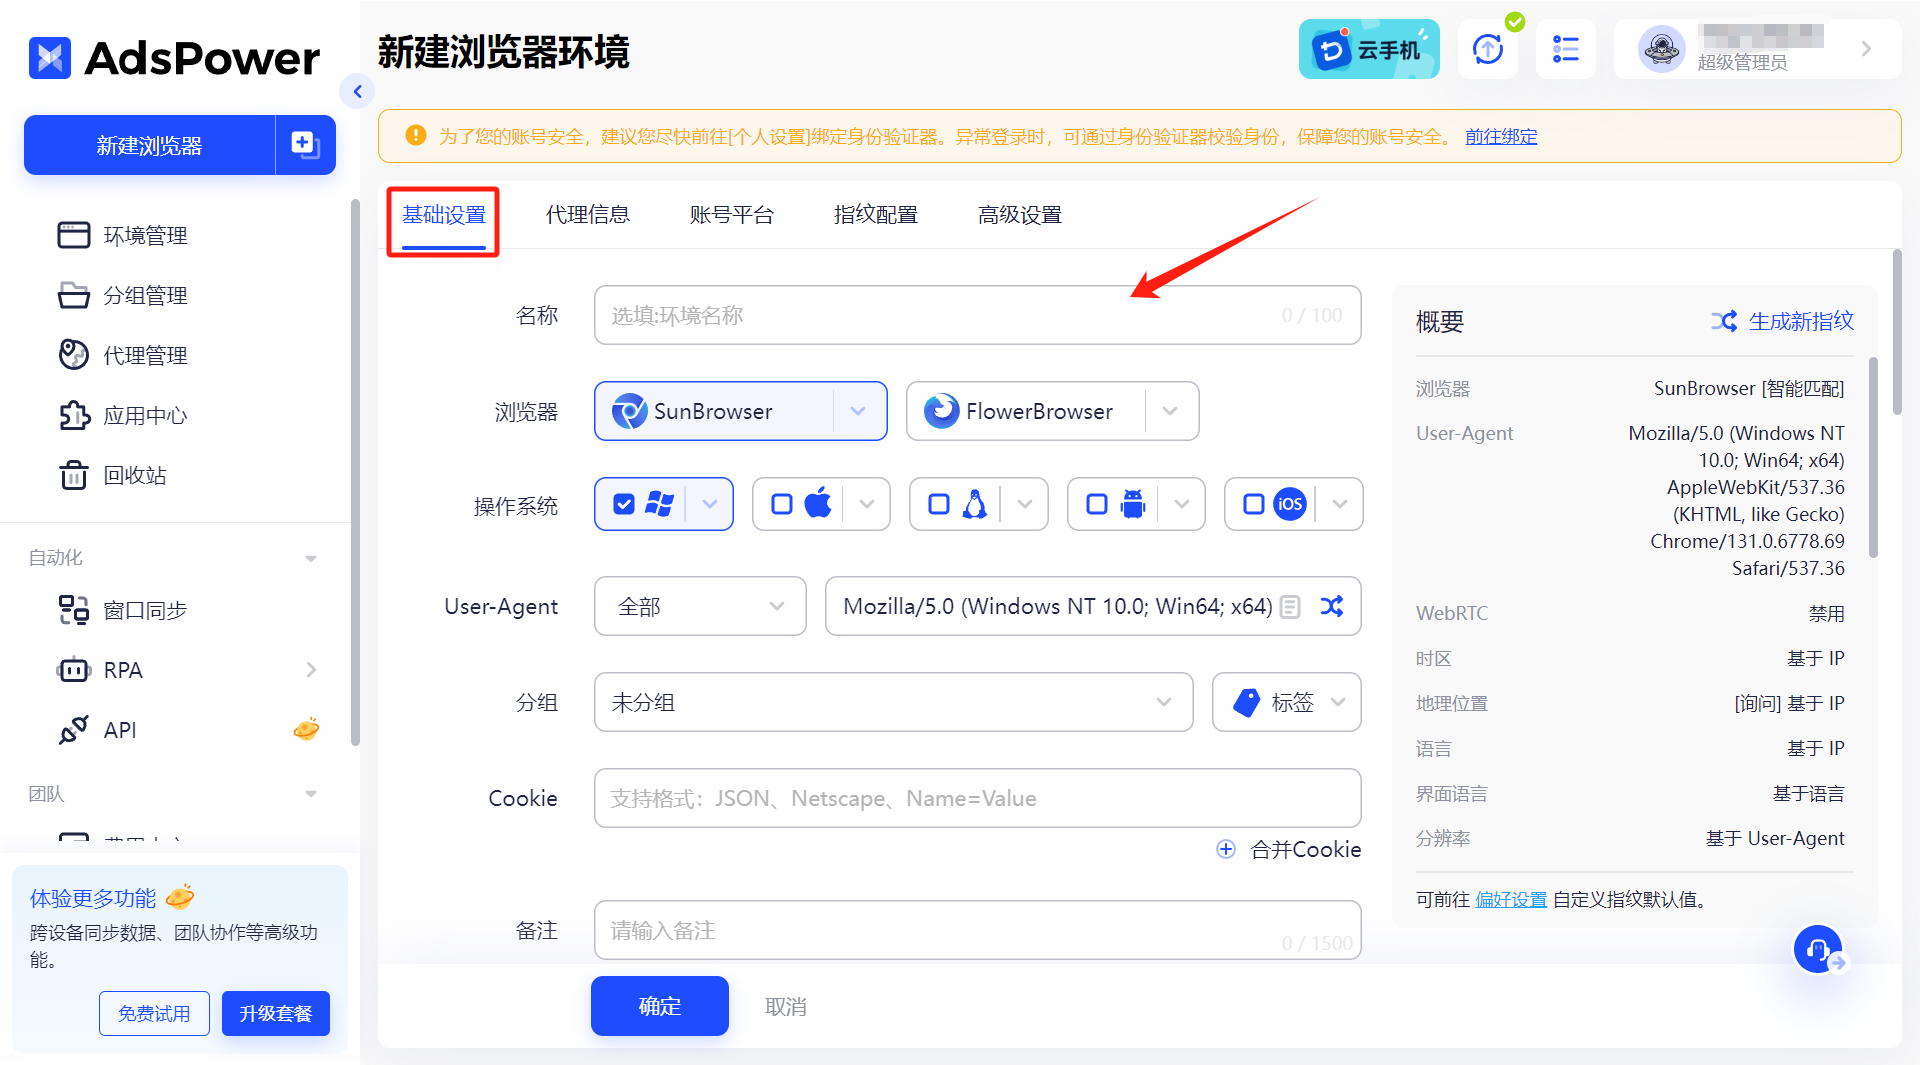Open the task list icon in header
This screenshot has width=1920, height=1065.
click(x=1565, y=49)
